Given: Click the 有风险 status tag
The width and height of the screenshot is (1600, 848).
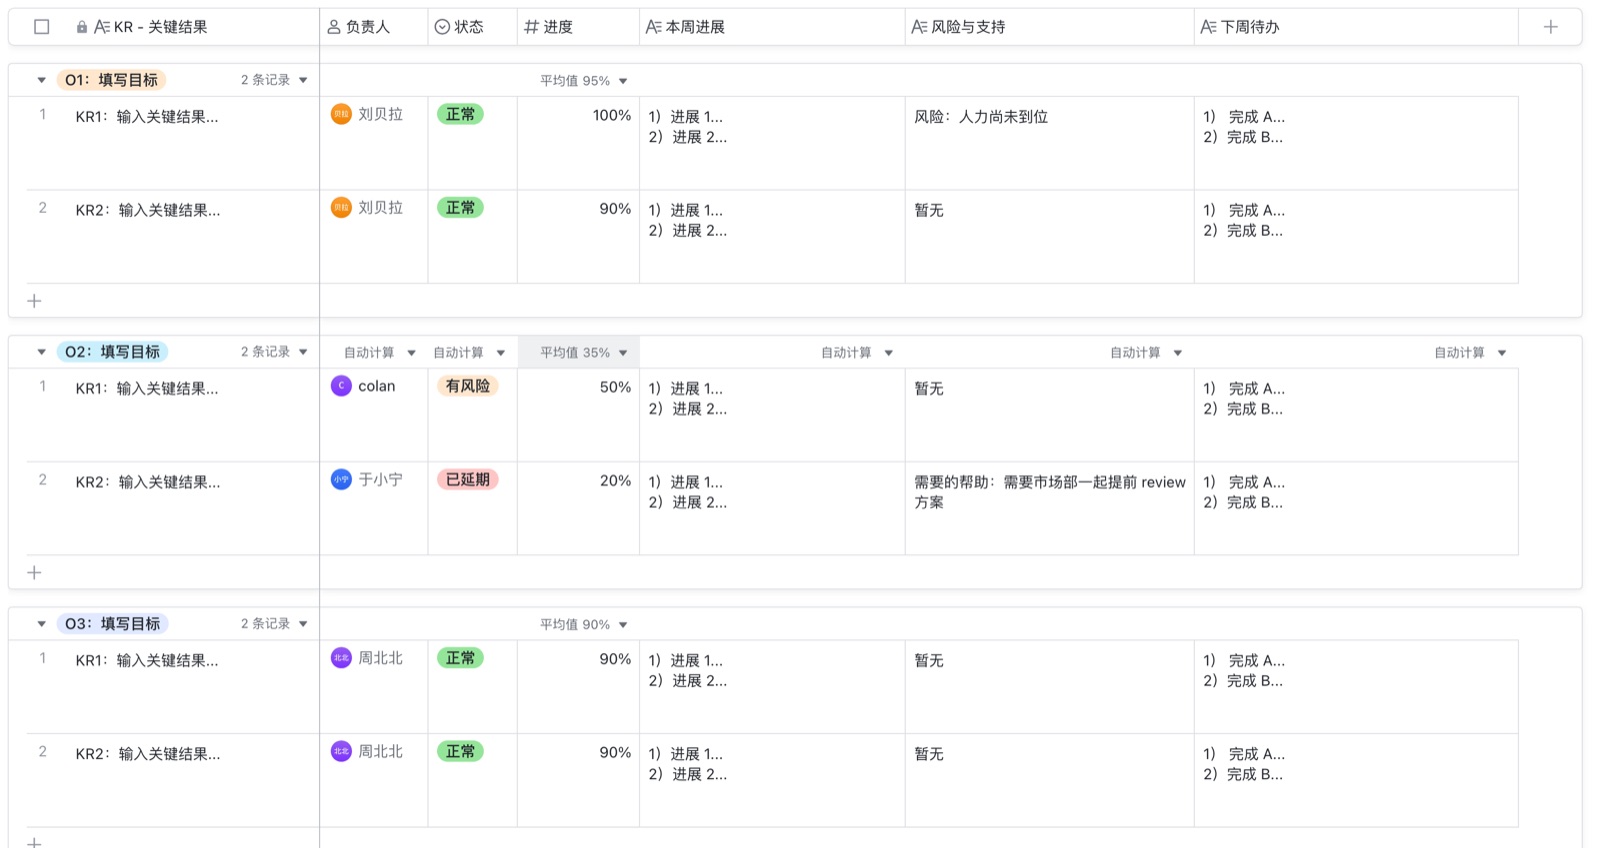Looking at the screenshot, I should pyautogui.click(x=468, y=386).
